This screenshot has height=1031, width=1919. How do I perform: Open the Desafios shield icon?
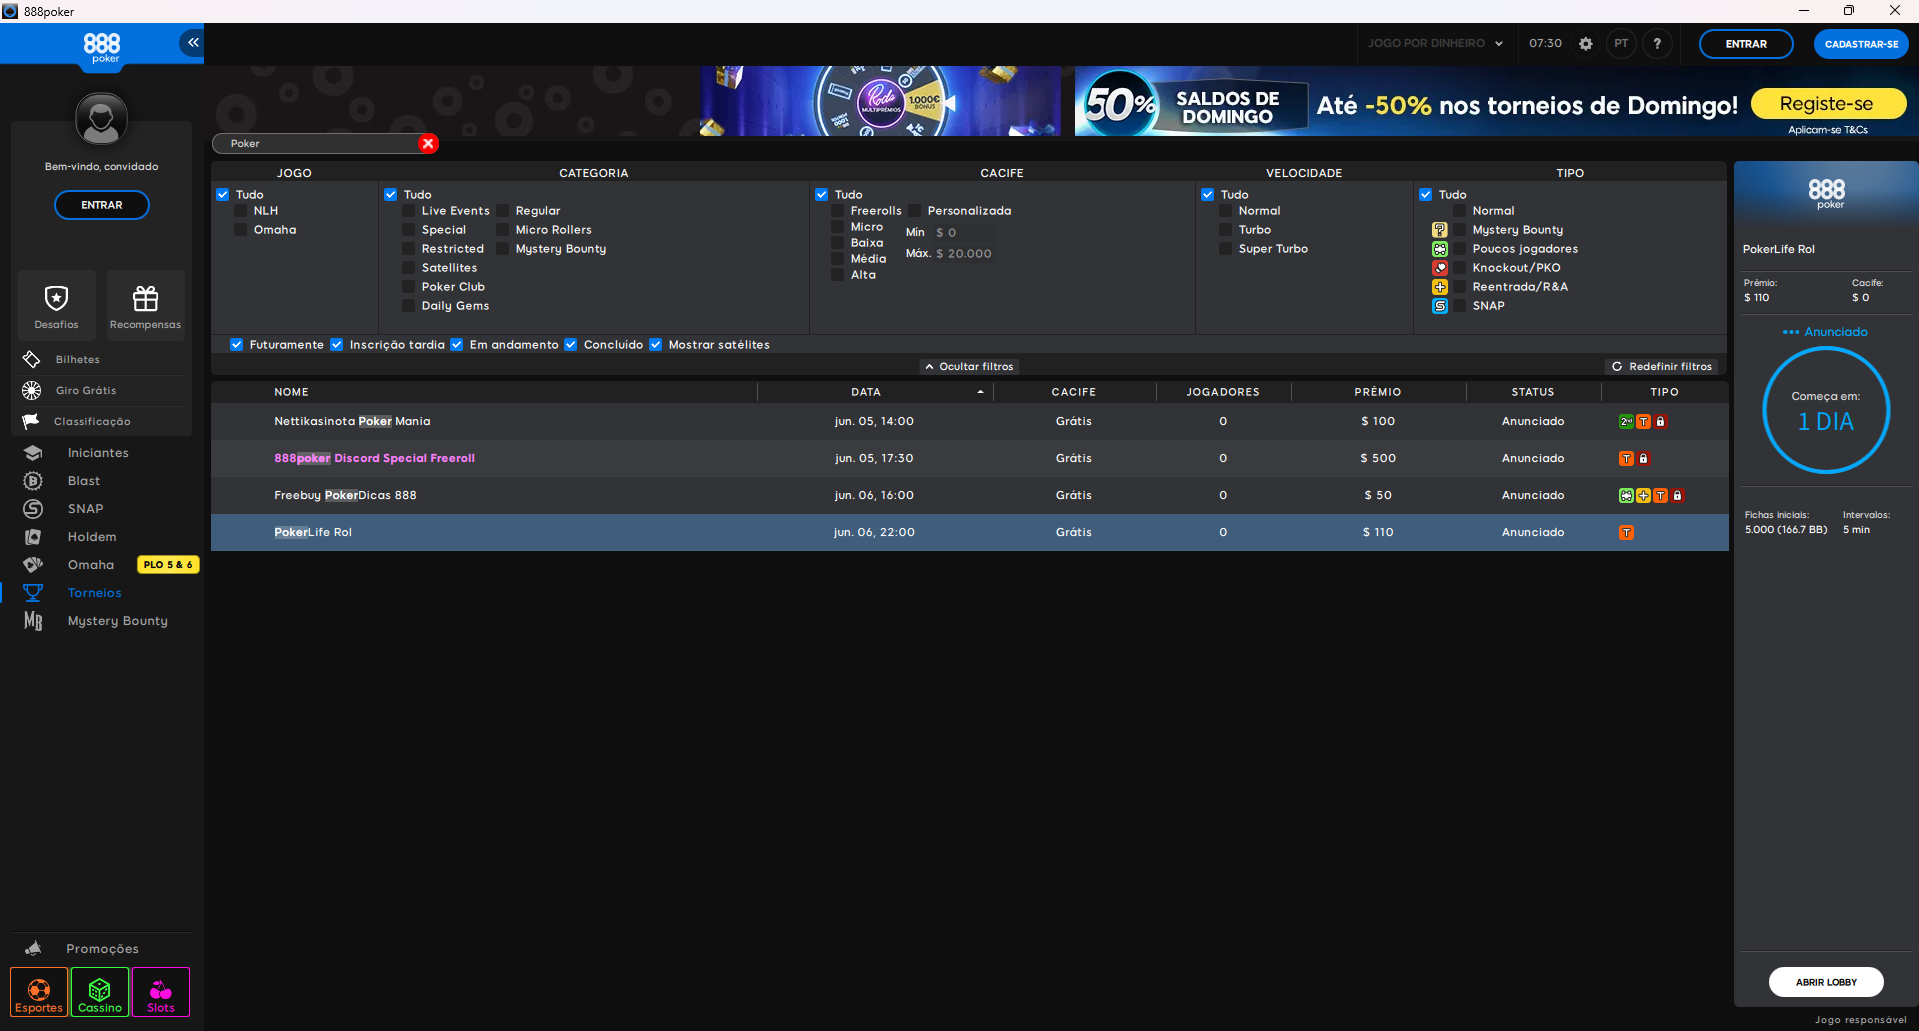pos(56,298)
